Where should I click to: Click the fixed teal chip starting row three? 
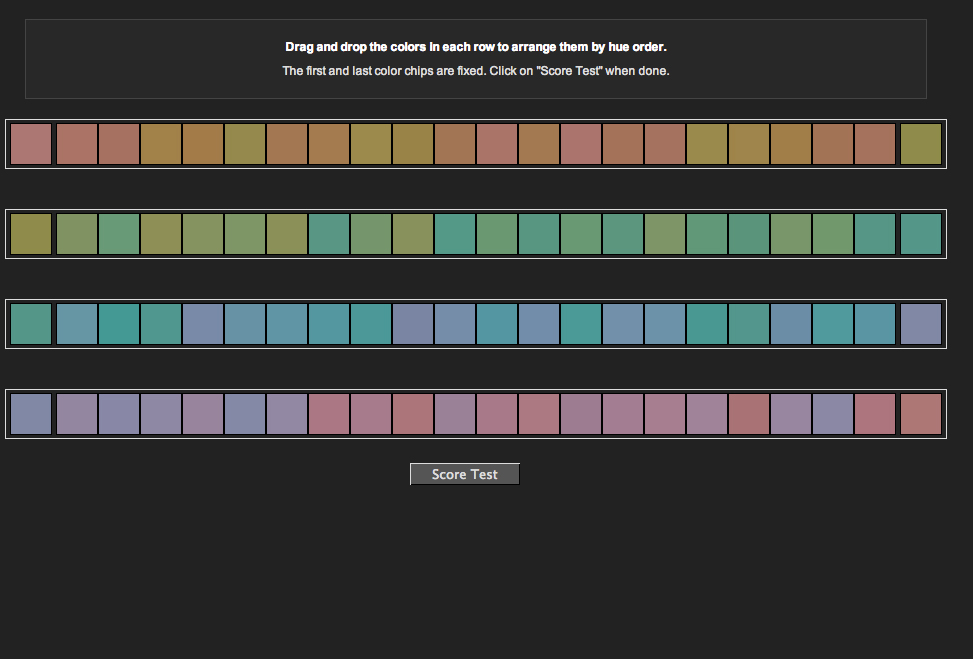click(x=30, y=323)
